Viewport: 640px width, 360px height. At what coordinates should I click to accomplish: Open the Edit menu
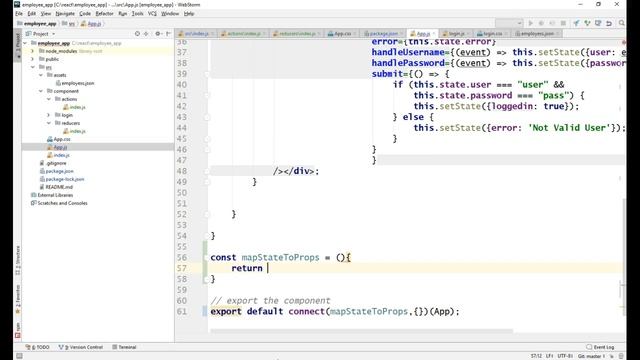(31, 13)
